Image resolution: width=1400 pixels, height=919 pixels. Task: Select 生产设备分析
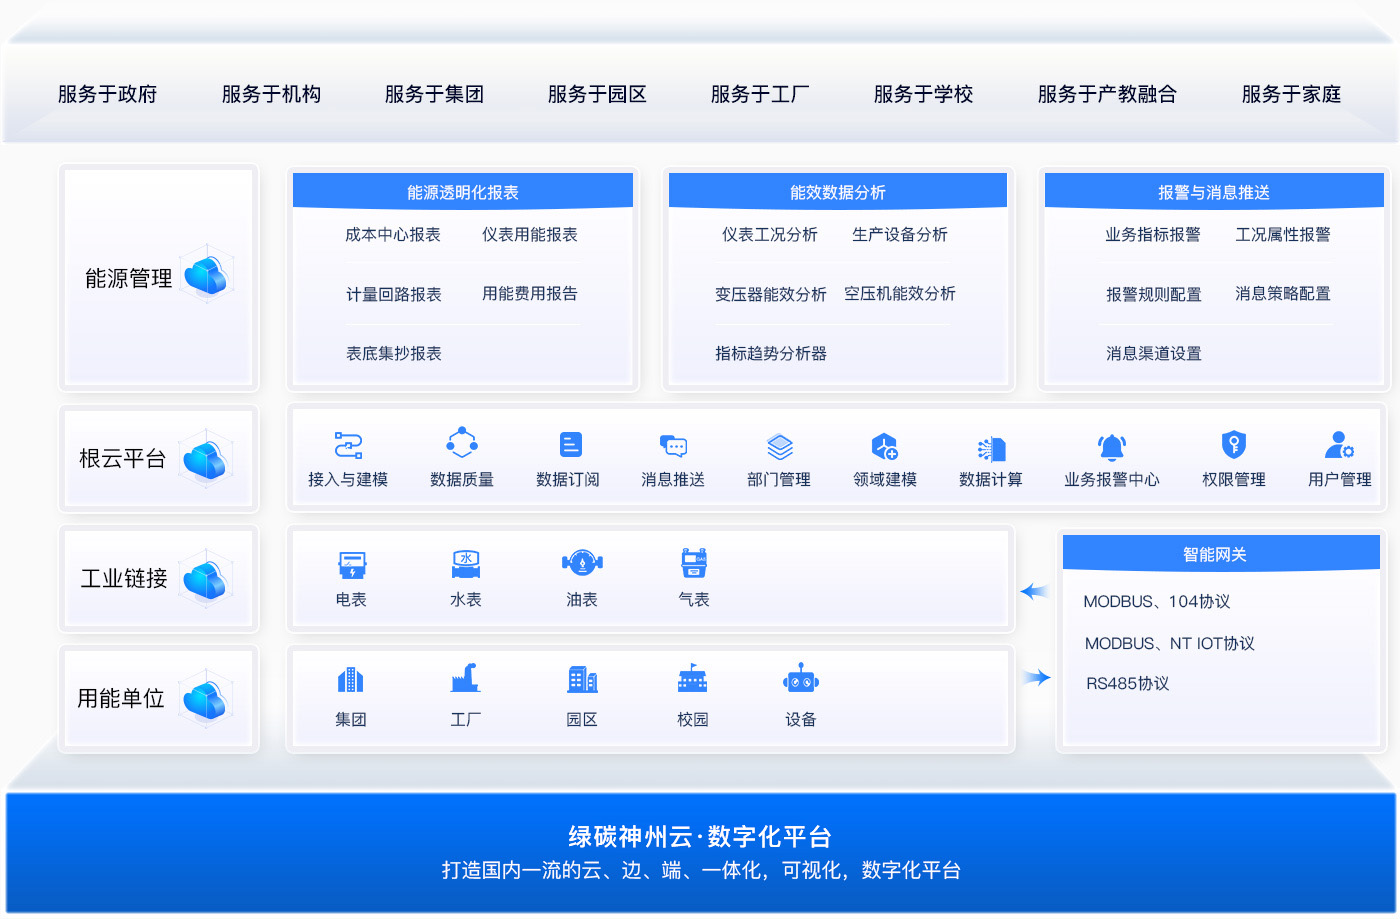click(x=900, y=234)
